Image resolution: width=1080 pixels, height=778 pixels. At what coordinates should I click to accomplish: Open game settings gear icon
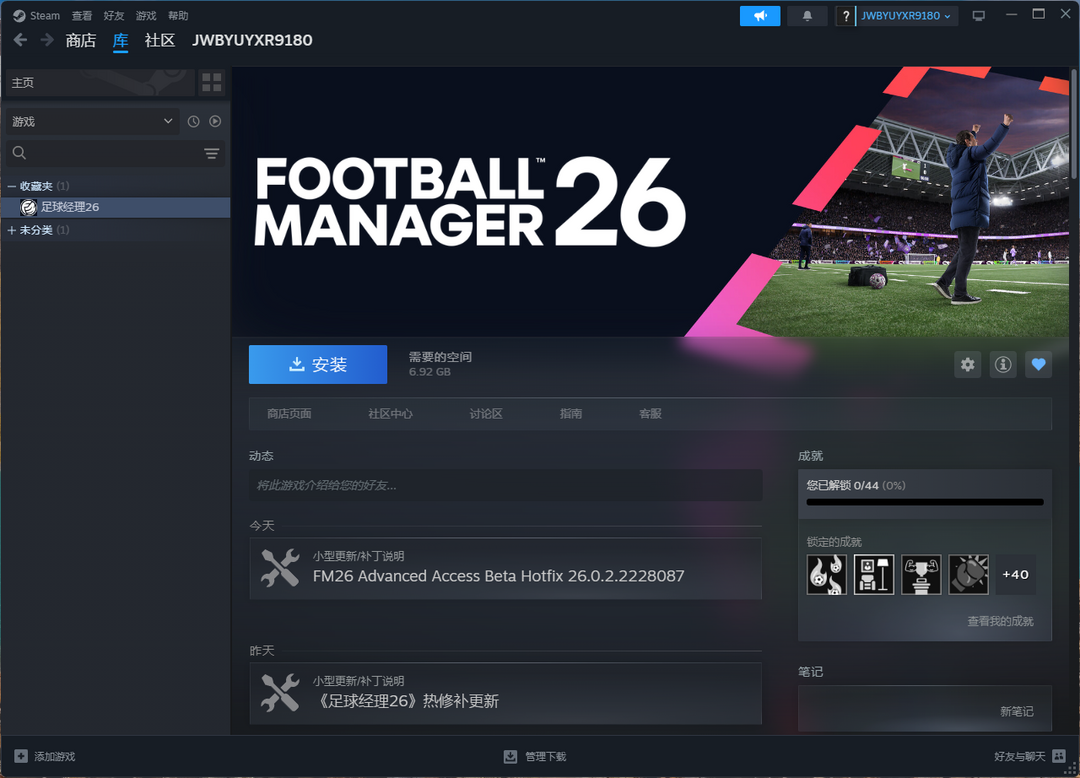pyautogui.click(x=967, y=365)
